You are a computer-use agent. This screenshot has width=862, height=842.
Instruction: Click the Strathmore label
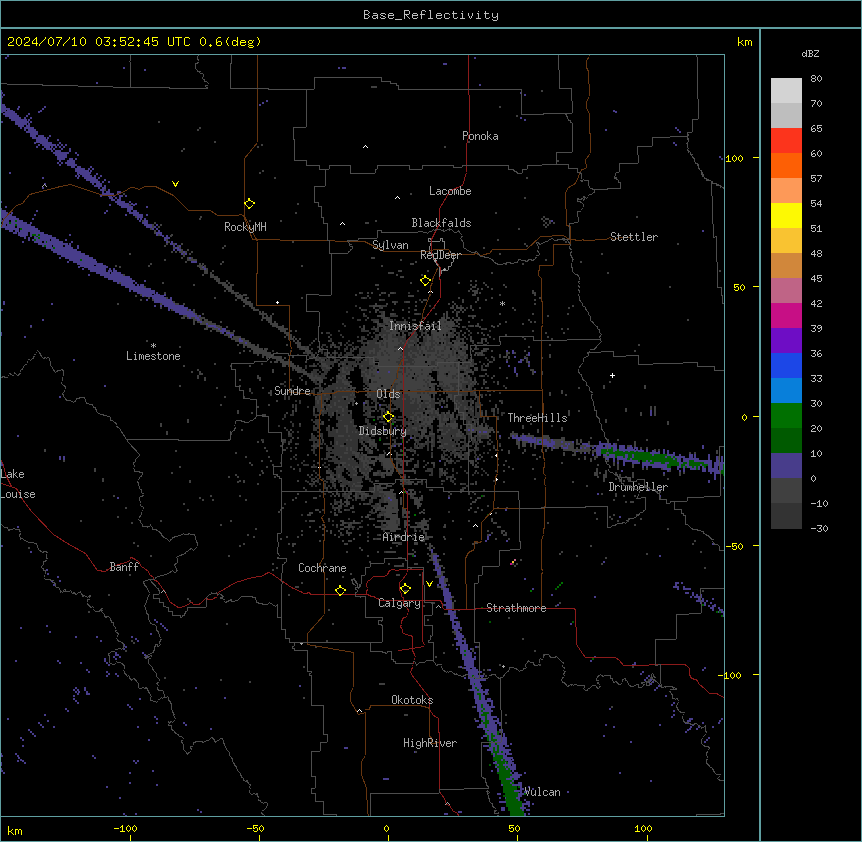tap(516, 608)
